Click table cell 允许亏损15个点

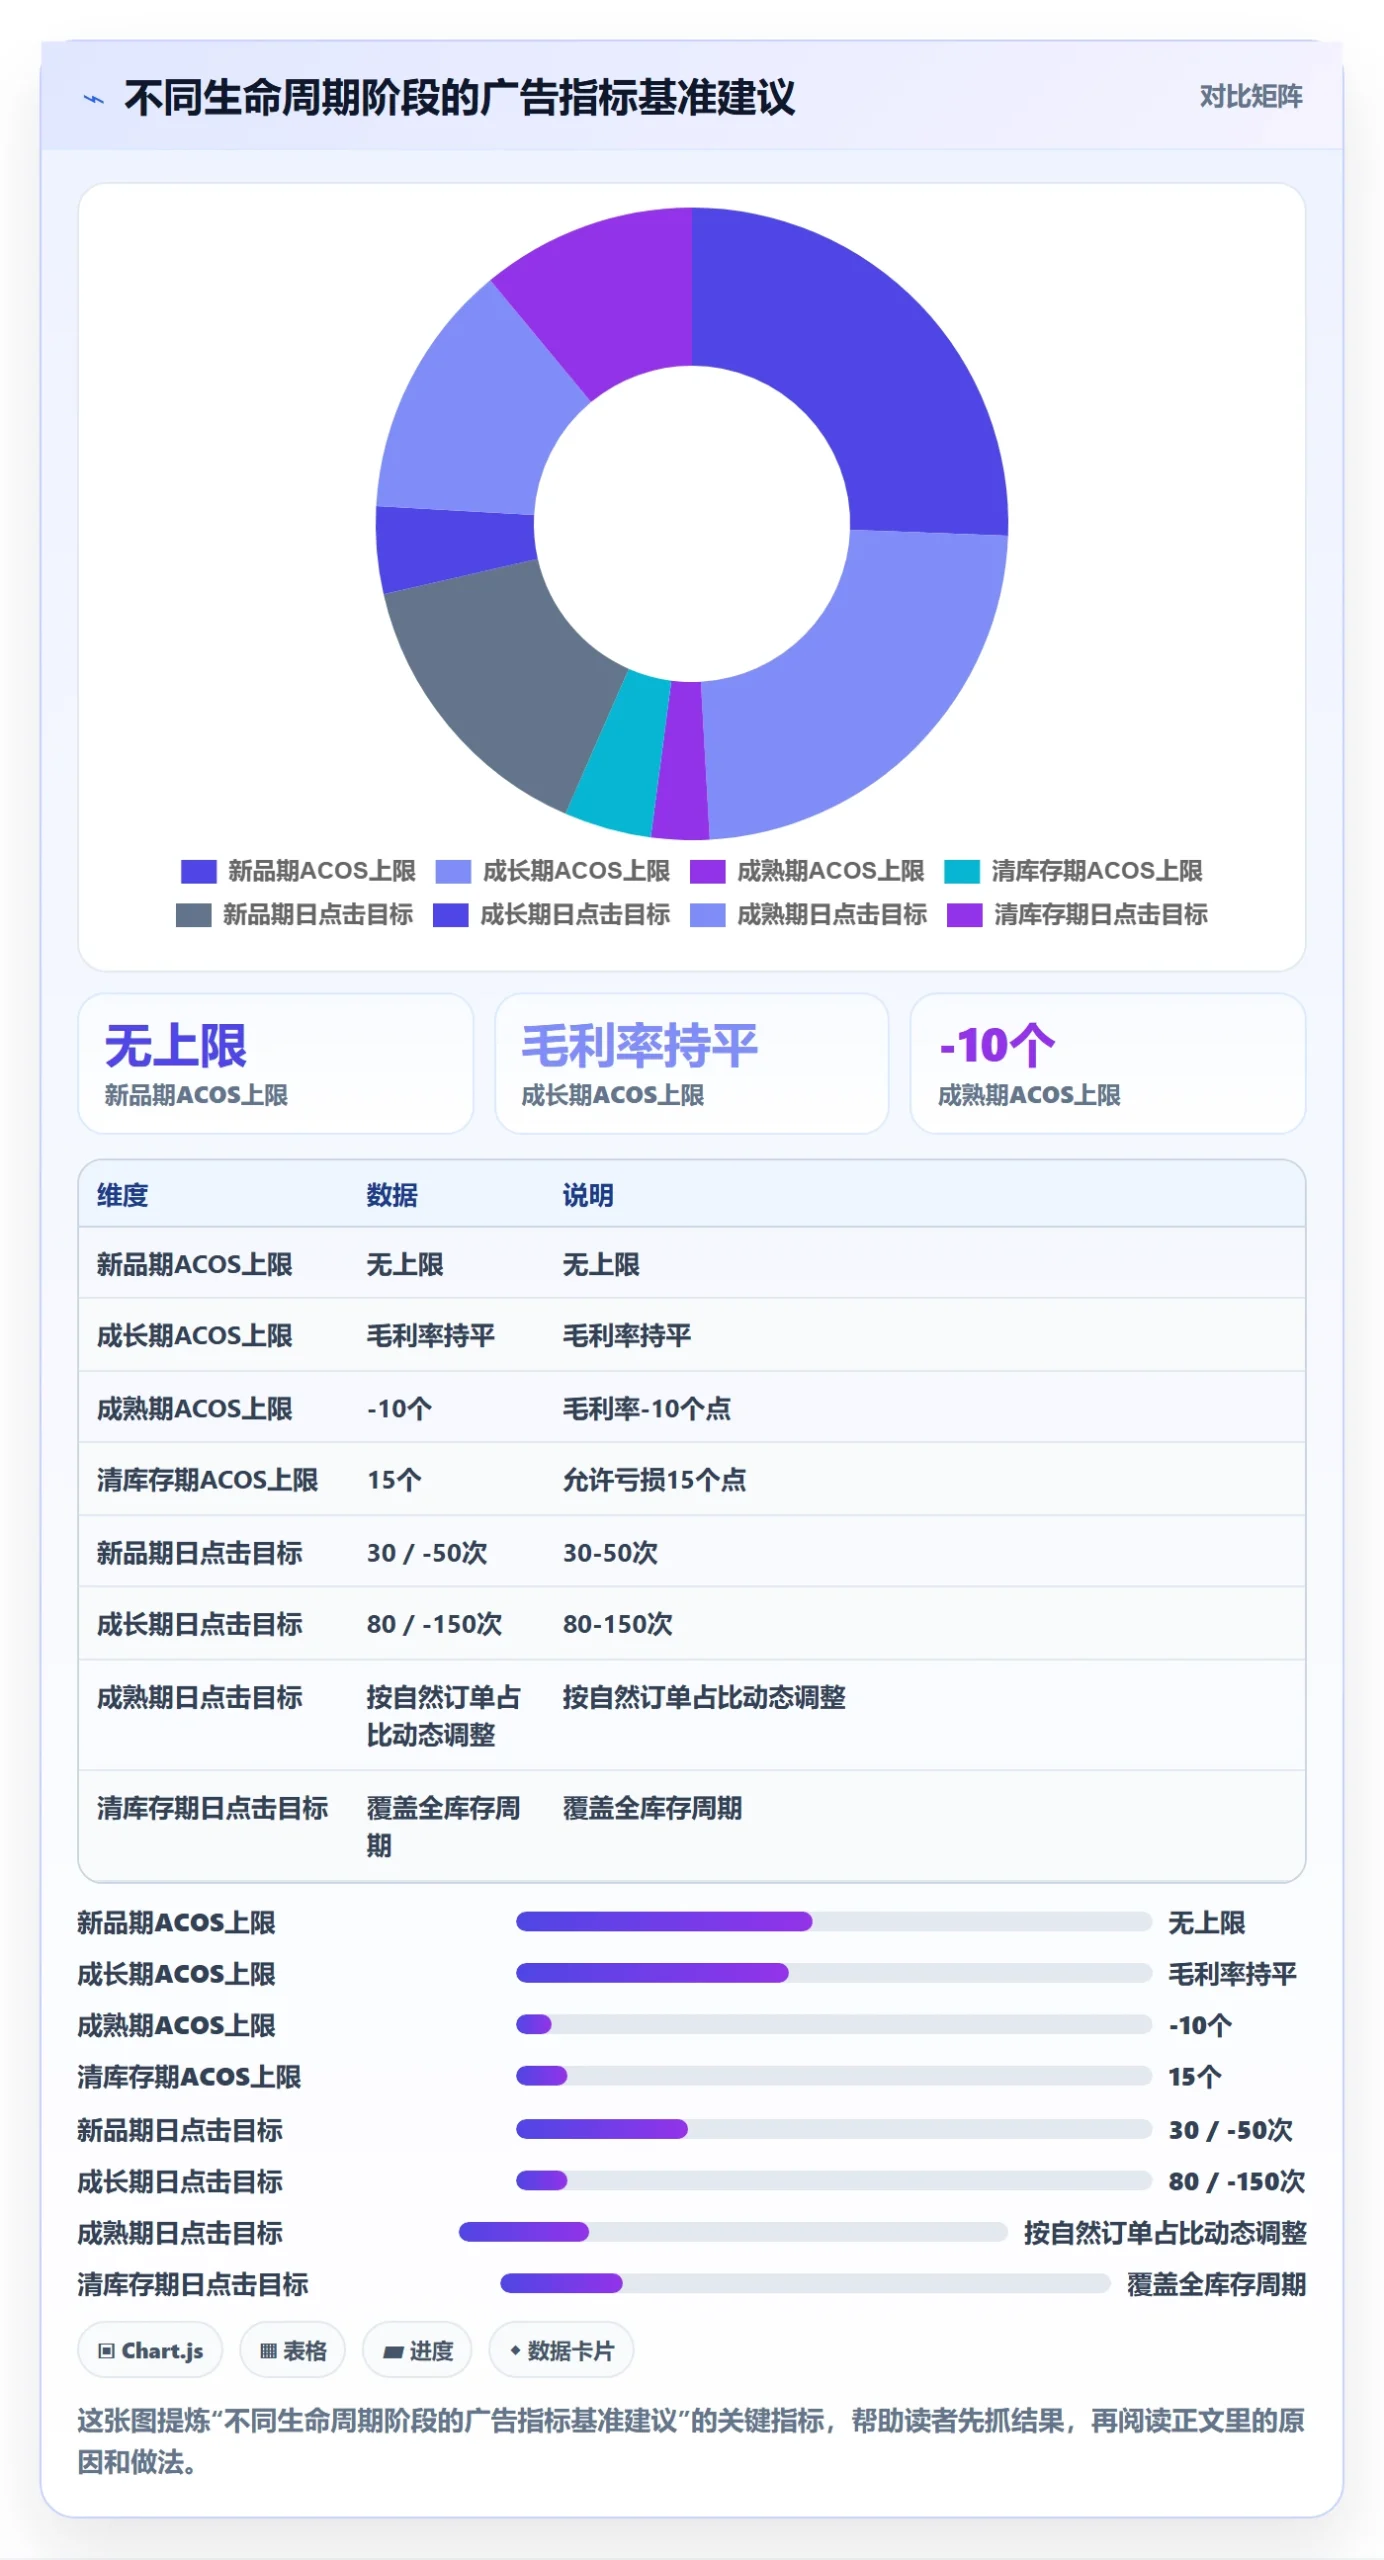click(654, 1479)
